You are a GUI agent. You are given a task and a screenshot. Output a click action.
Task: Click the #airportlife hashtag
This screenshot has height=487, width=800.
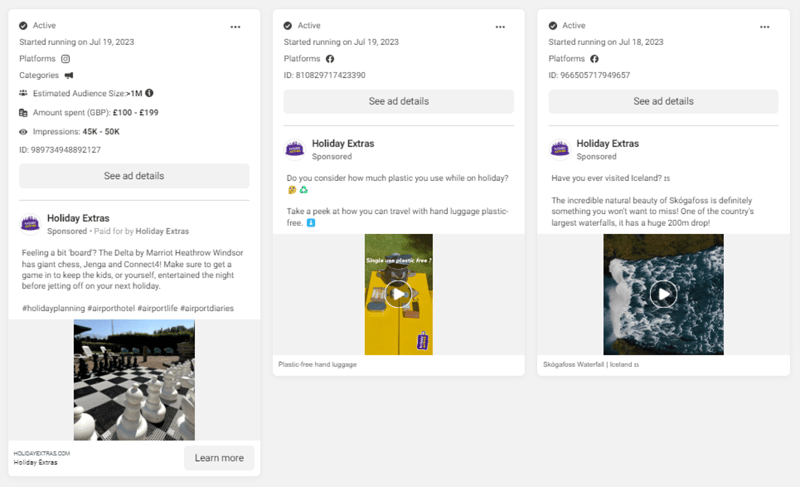(158, 308)
